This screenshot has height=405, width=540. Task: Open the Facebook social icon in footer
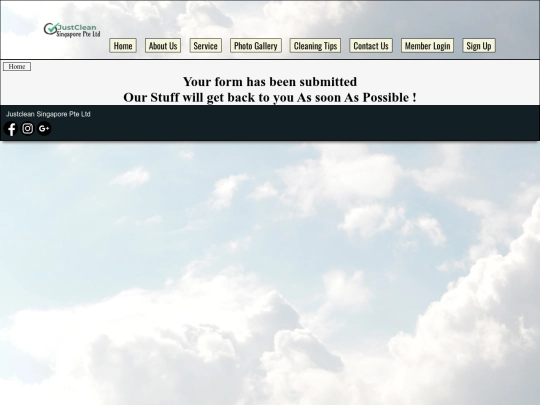point(11,129)
